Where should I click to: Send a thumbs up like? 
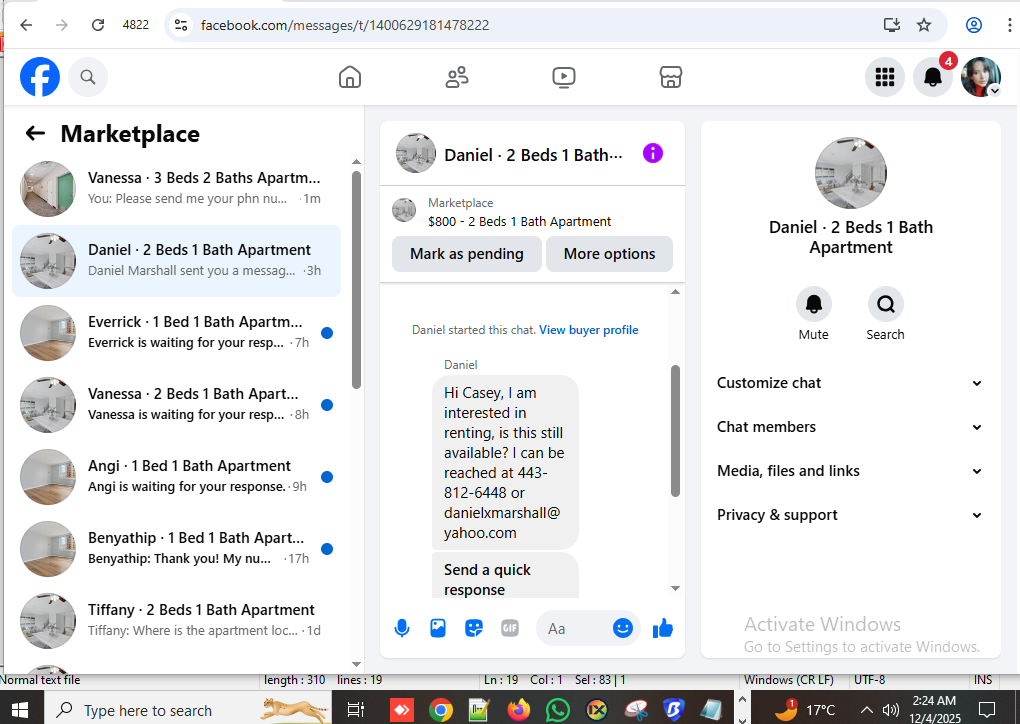(x=662, y=628)
